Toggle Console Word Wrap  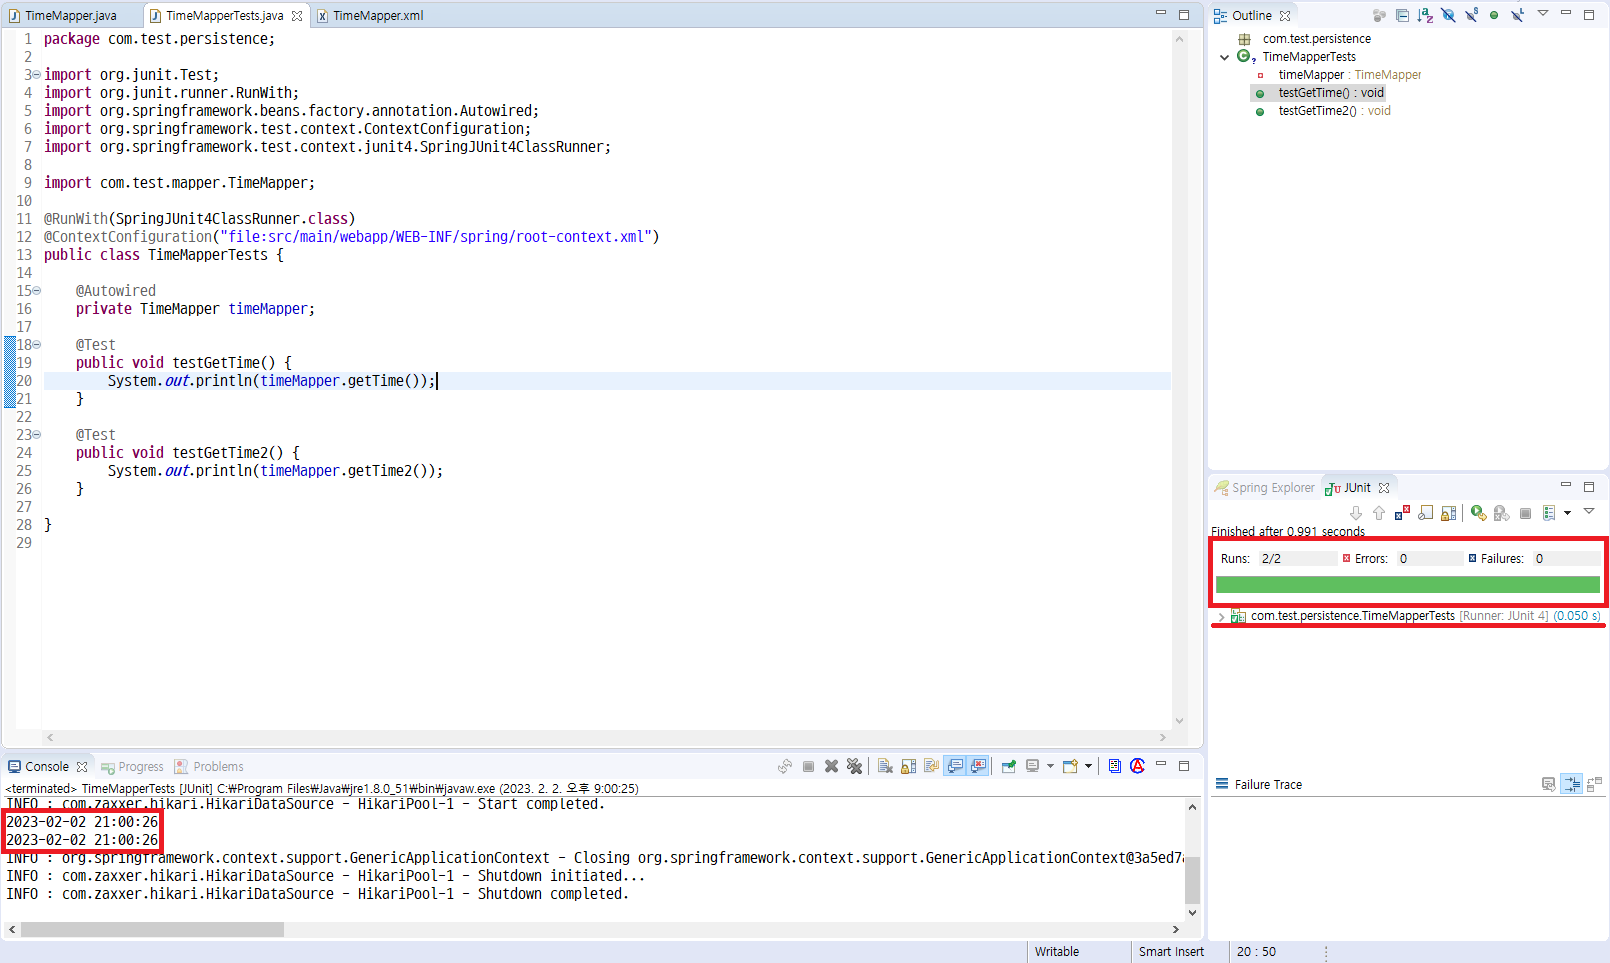931,766
